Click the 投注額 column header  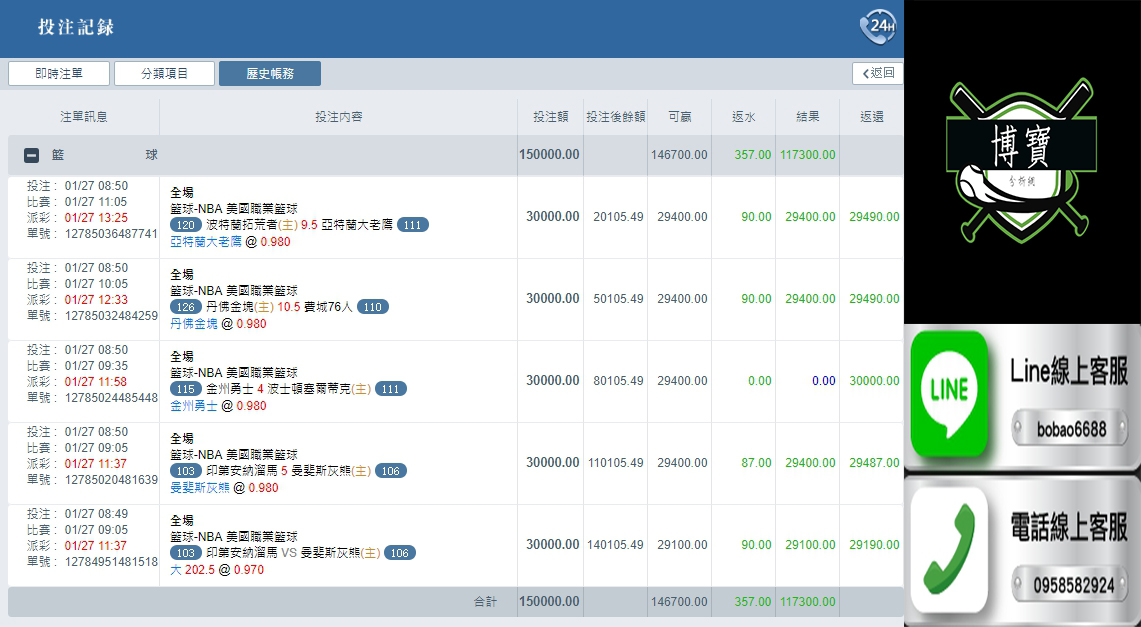pos(550,117)
